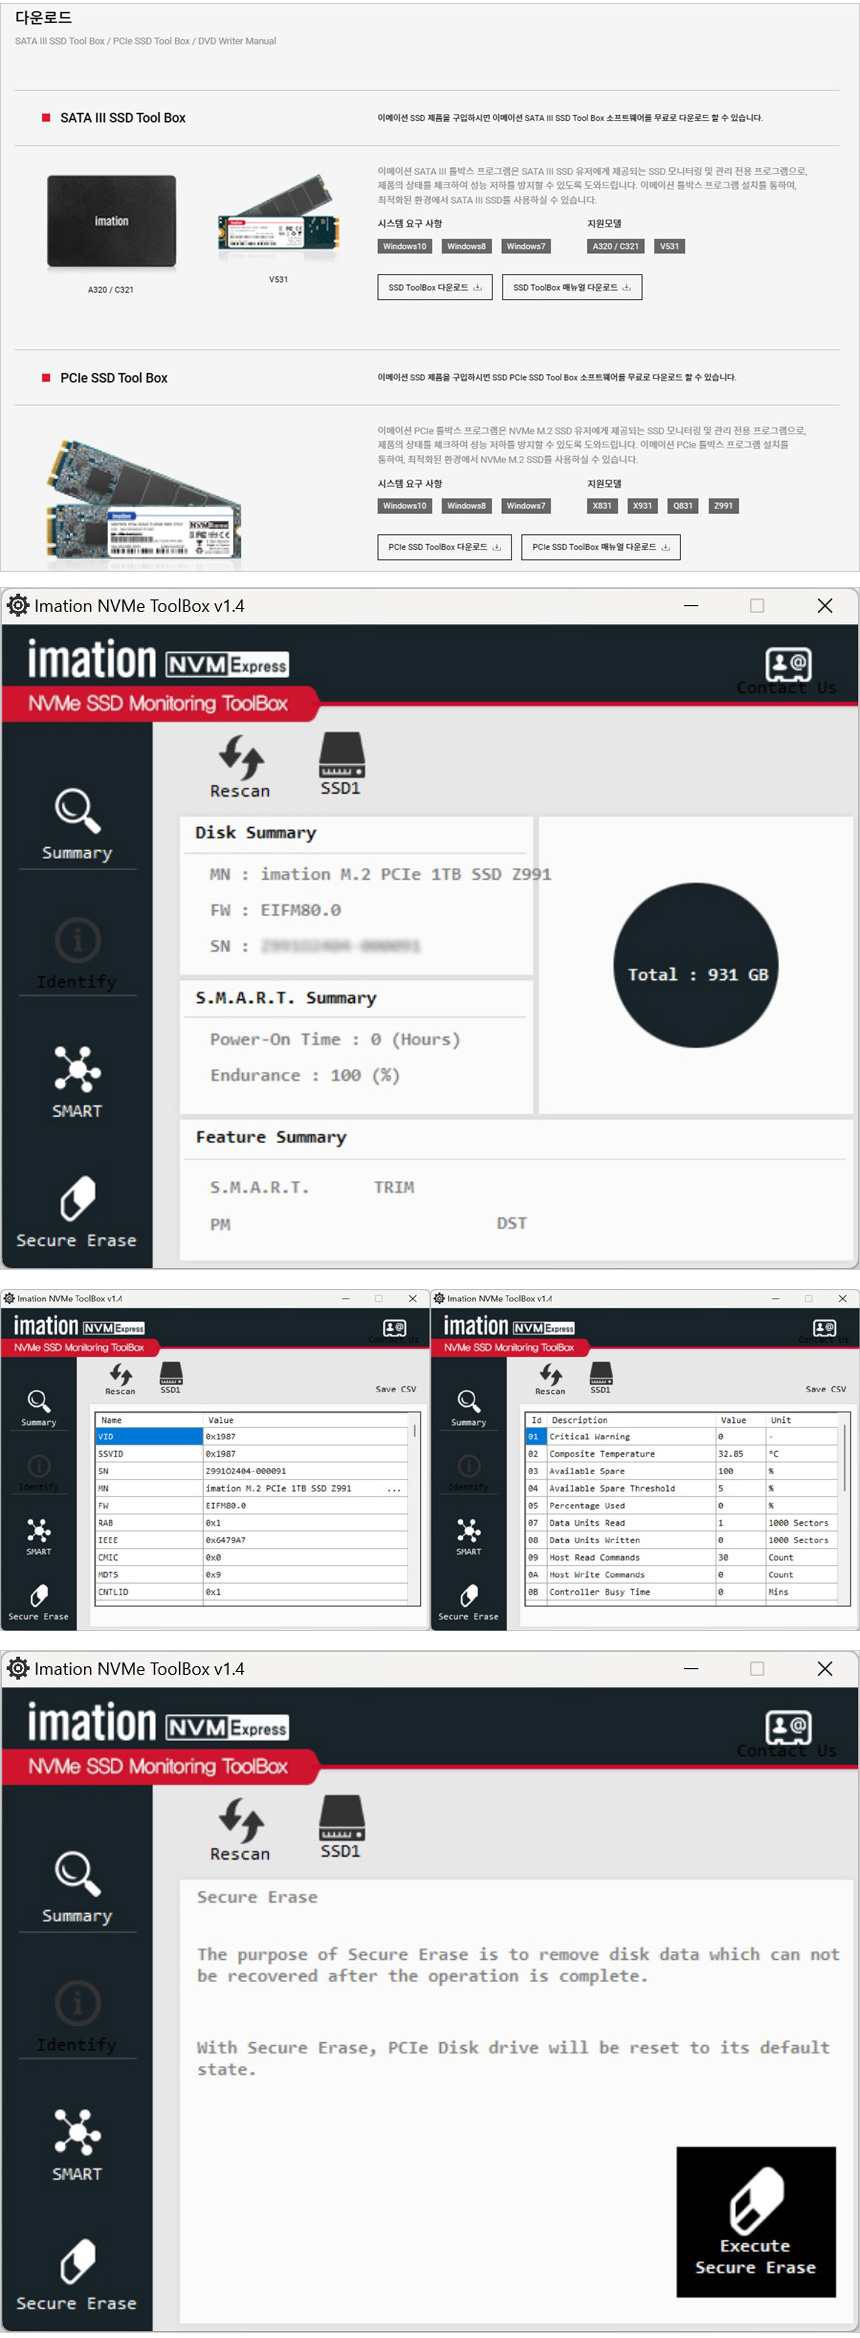Open Summary sidebar icon in Disk Summary window
The height and width of the screenshot is (2338, 860).
pos(77,811)
